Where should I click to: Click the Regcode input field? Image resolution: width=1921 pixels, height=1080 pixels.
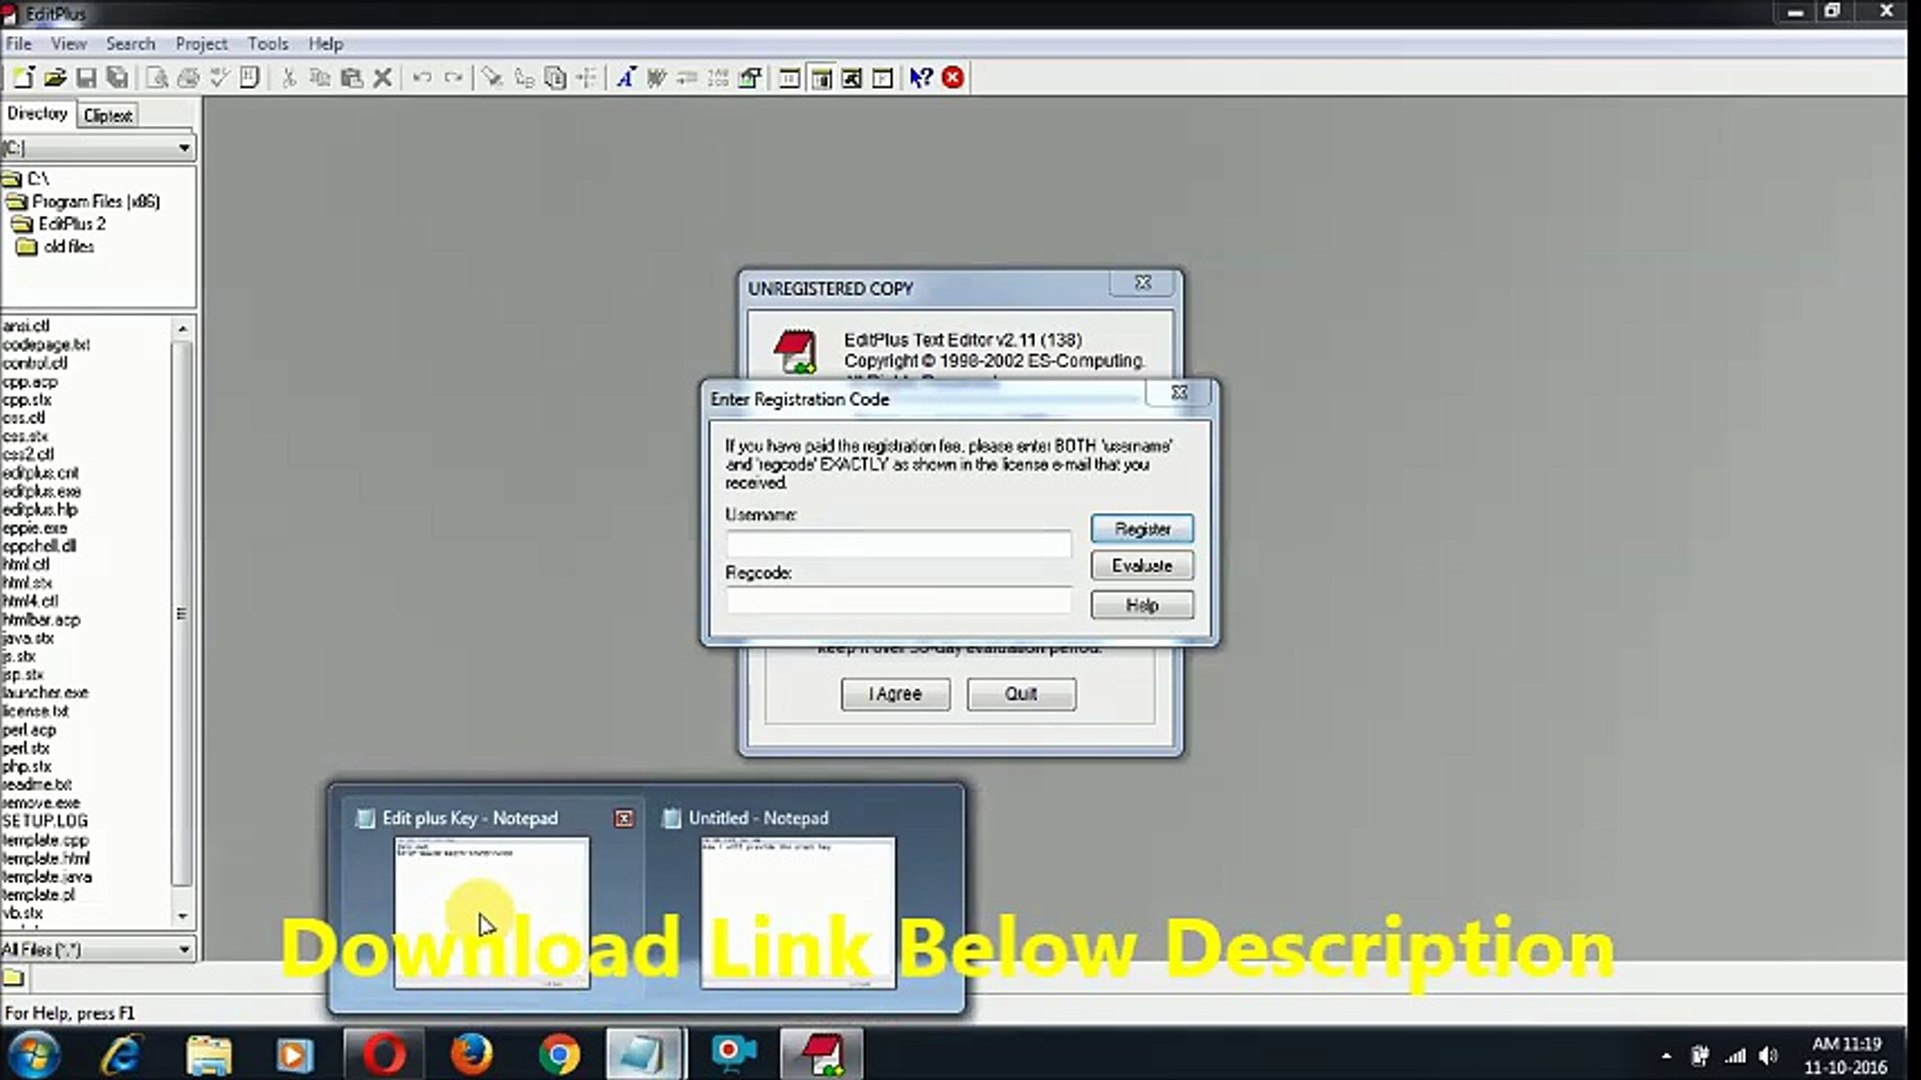pos(898,601)
